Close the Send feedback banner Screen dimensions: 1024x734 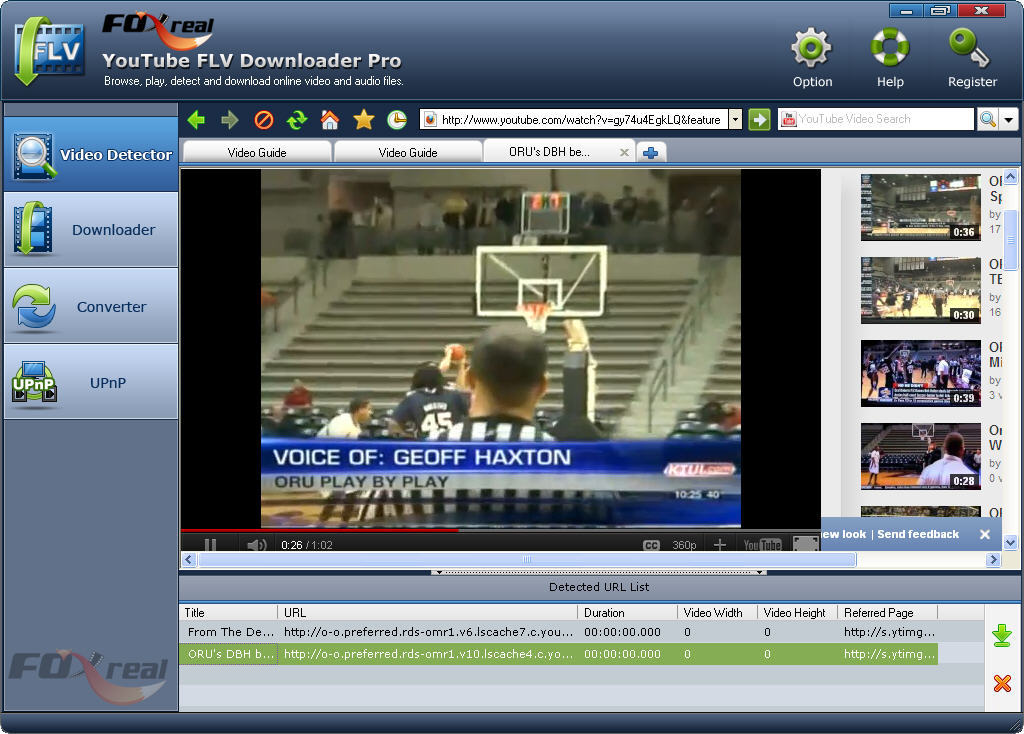pyautogui.click(x=985, y=534)
